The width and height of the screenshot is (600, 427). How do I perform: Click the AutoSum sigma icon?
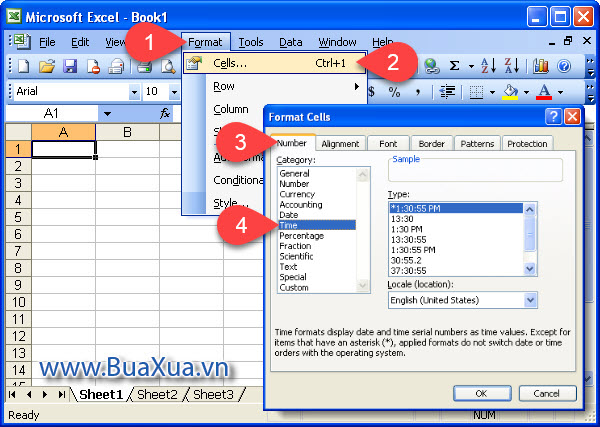[x=454, y=66]
